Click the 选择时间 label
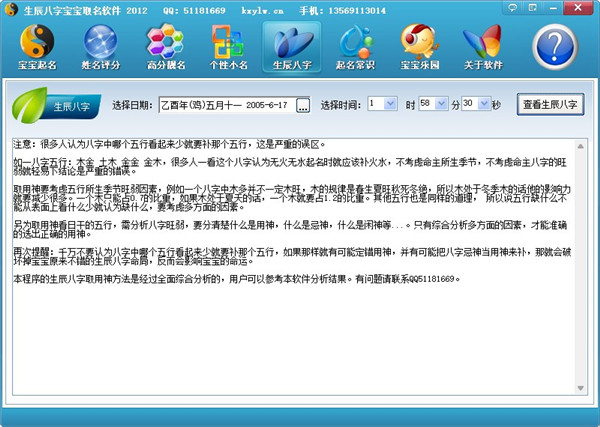Image resolution: width=600 pixels, height=427 pixels. [x=341, y=105]
